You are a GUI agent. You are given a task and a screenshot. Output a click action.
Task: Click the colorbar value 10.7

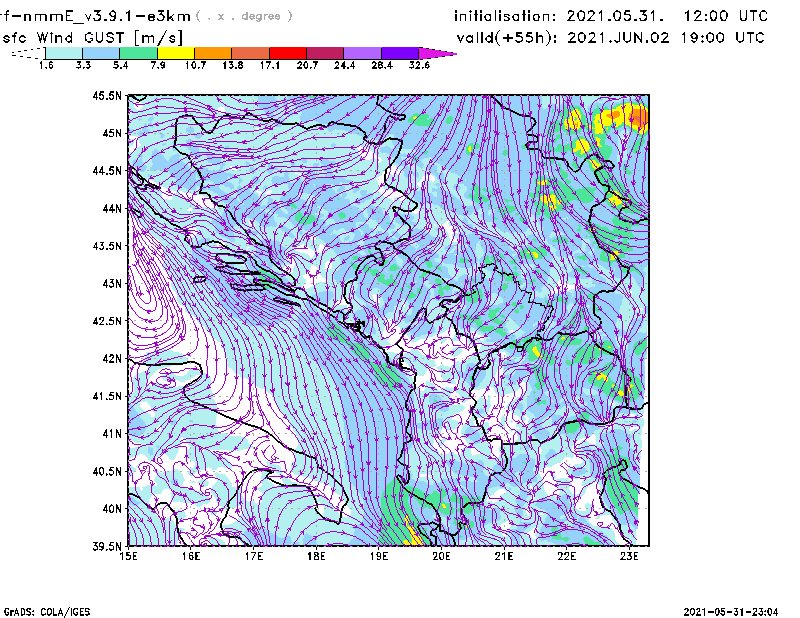[x=195, y=65]
